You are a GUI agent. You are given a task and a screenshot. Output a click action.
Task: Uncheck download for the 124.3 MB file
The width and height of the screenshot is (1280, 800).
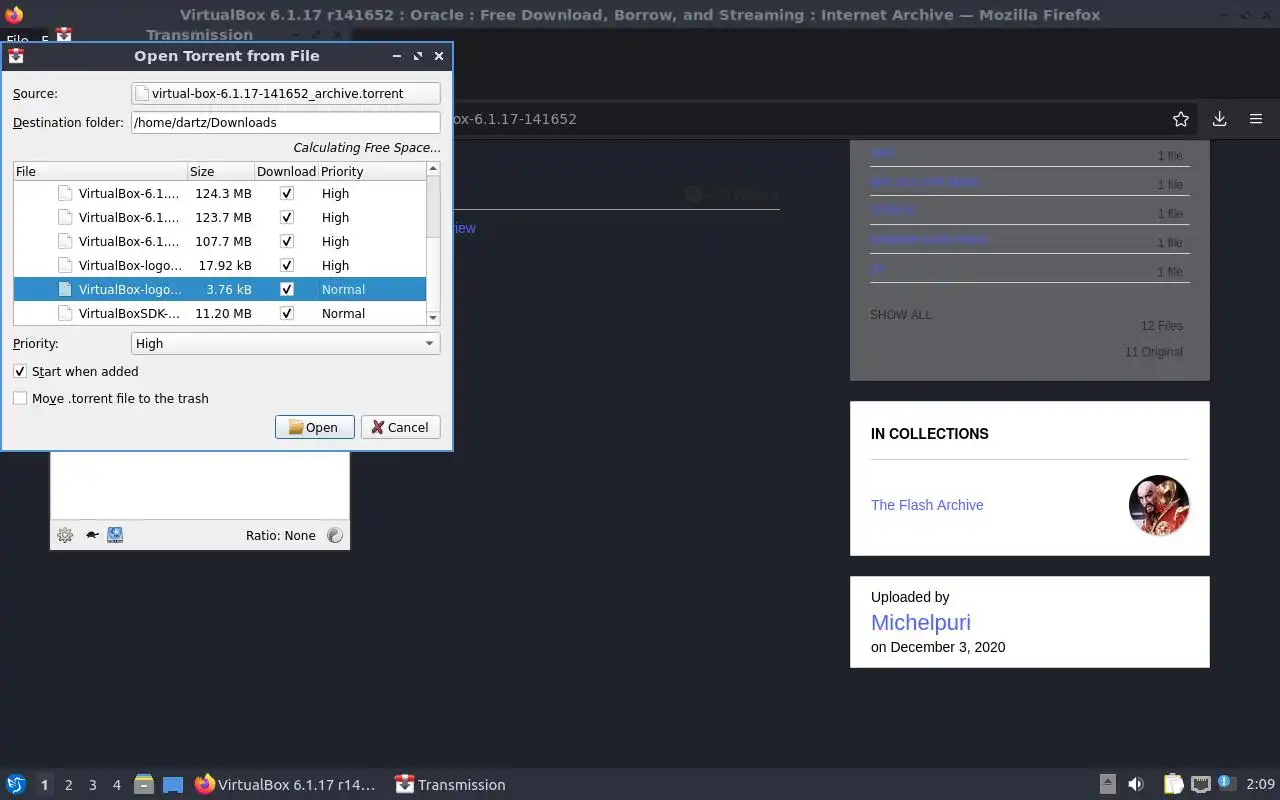287,193
